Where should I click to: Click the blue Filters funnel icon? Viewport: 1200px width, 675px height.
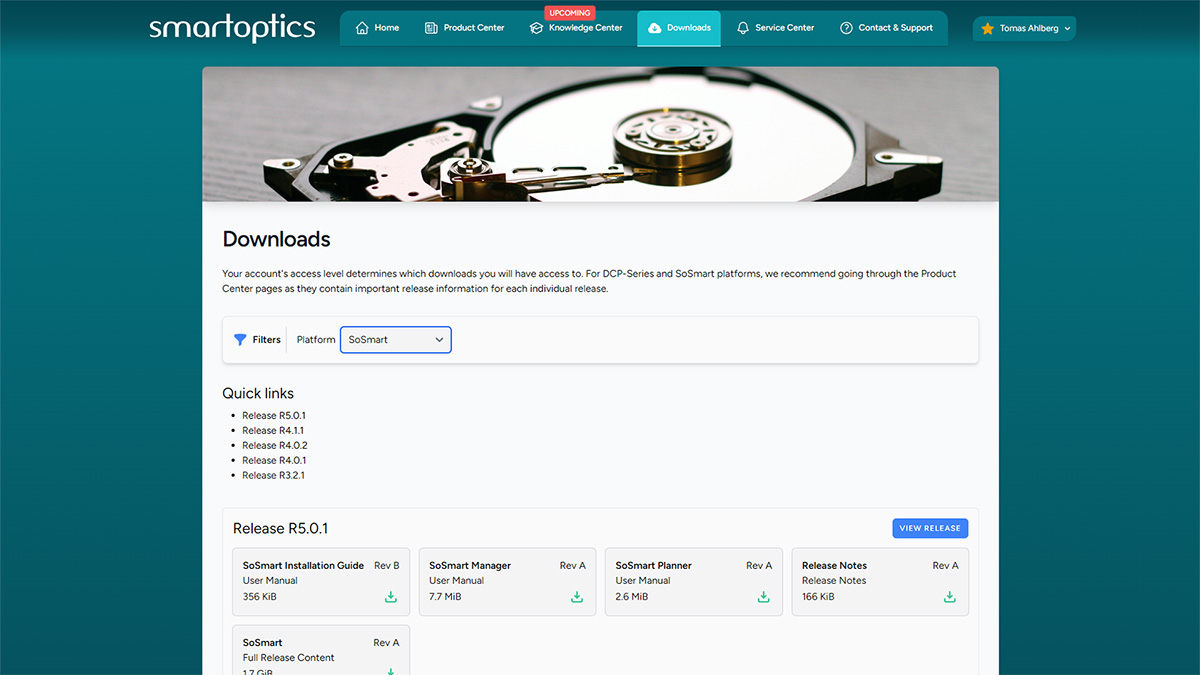pyautogui.click(x=240, y=339)
